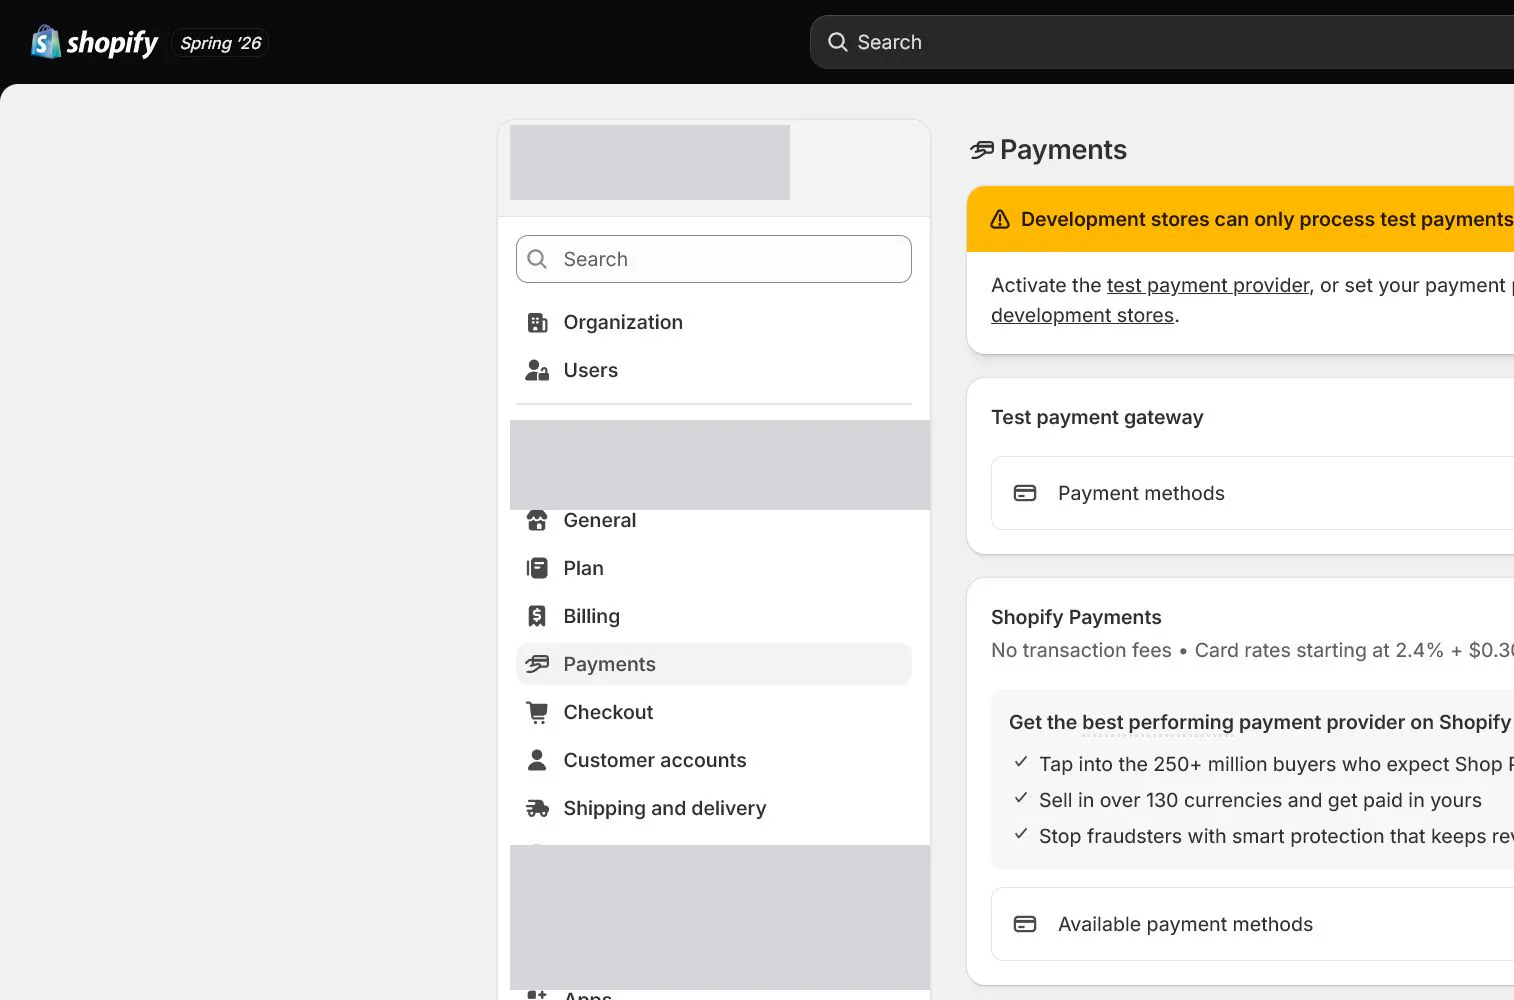The width and height of the screenshot is (1514, 1000).
Task: Go to General settings
Action: (714, 520)
